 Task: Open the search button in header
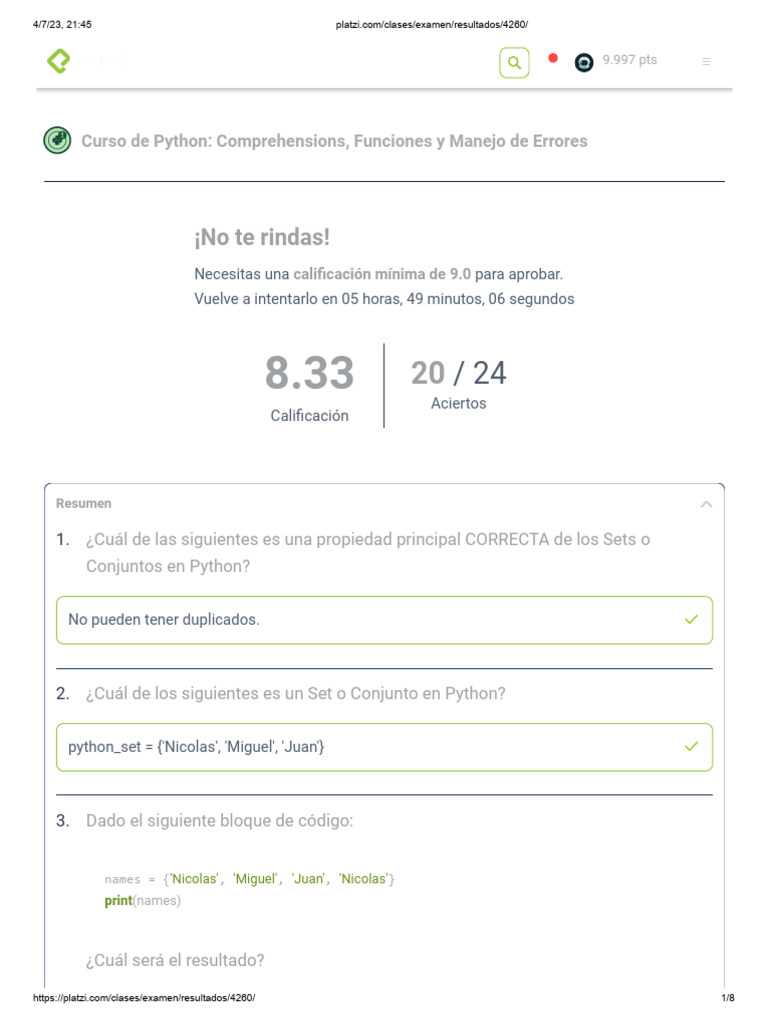pos(514,63)
